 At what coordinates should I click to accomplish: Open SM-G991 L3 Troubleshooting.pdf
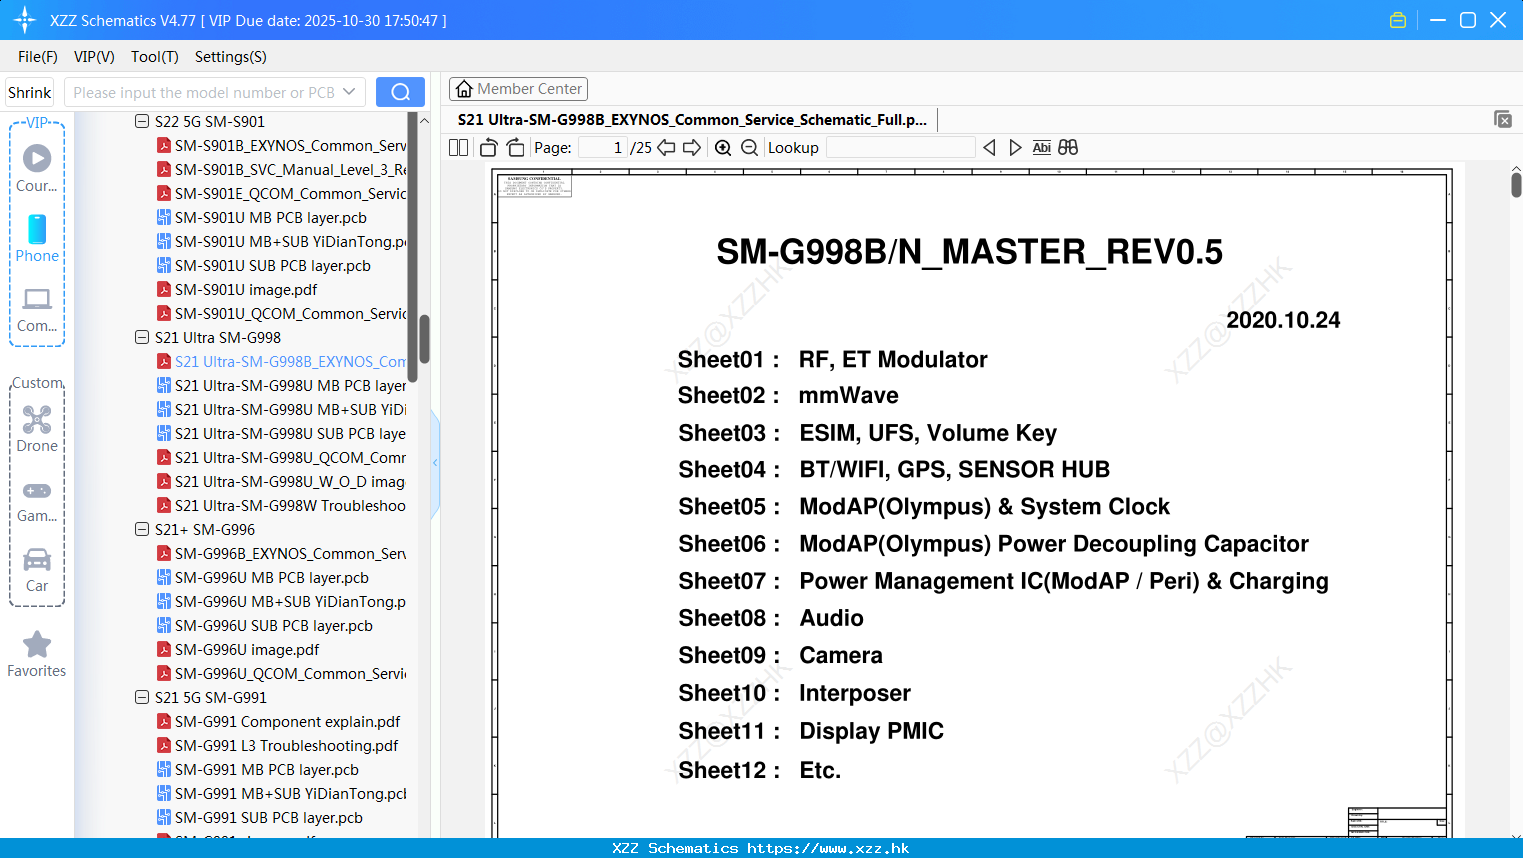[x=278, y=745]
